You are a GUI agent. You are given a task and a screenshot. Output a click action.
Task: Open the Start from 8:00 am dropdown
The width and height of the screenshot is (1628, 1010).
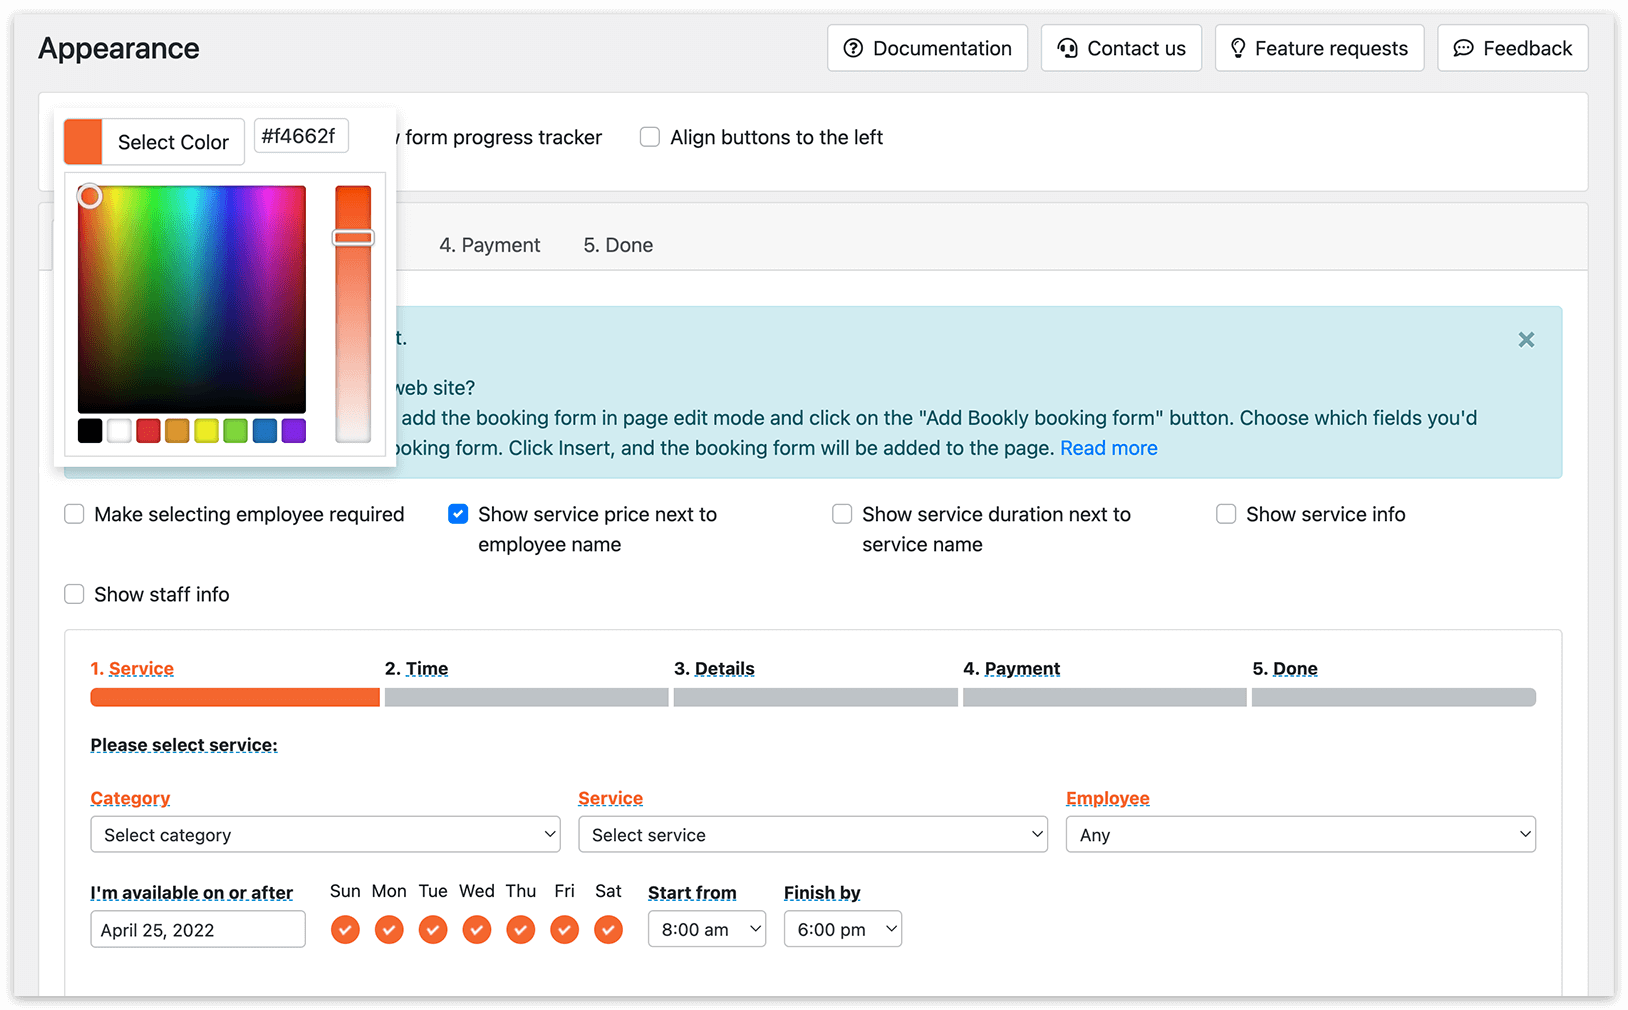[x=707, y=929]
